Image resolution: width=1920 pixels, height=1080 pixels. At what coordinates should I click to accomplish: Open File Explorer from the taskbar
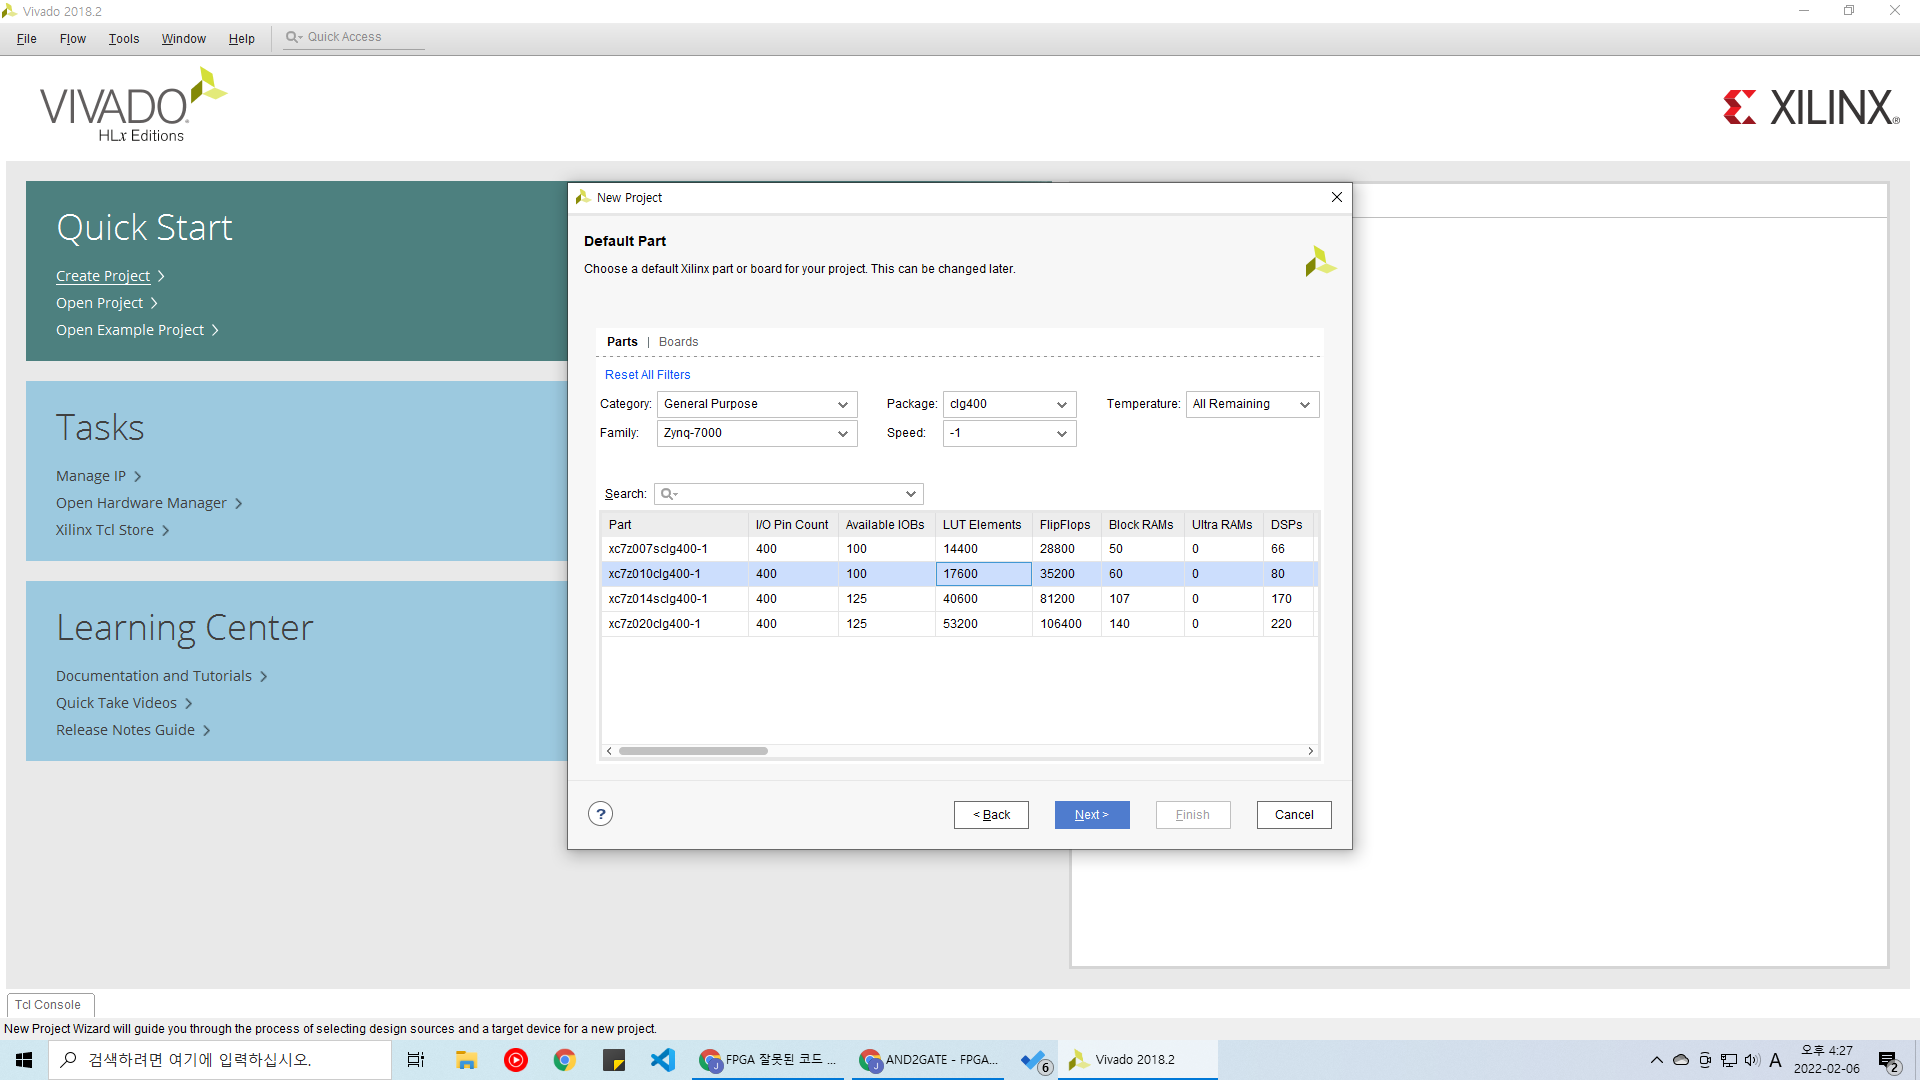coord(466,1060)
